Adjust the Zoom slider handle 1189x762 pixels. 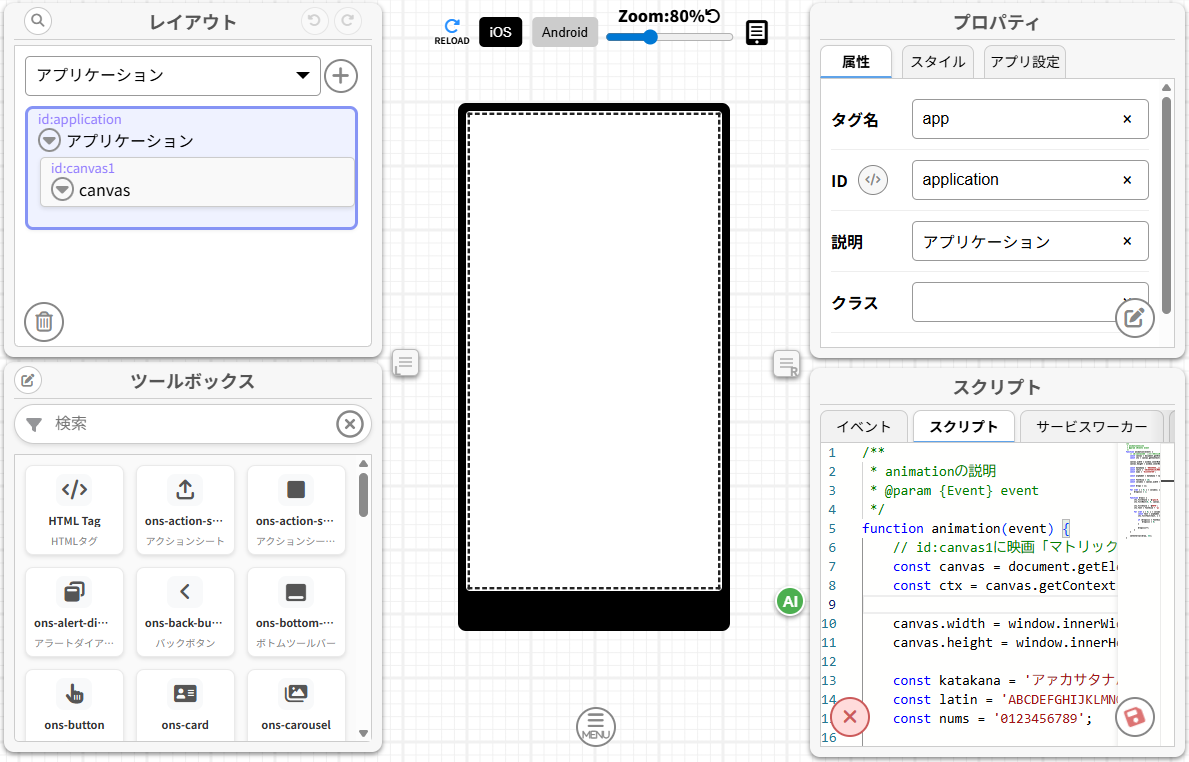[650, 37]
